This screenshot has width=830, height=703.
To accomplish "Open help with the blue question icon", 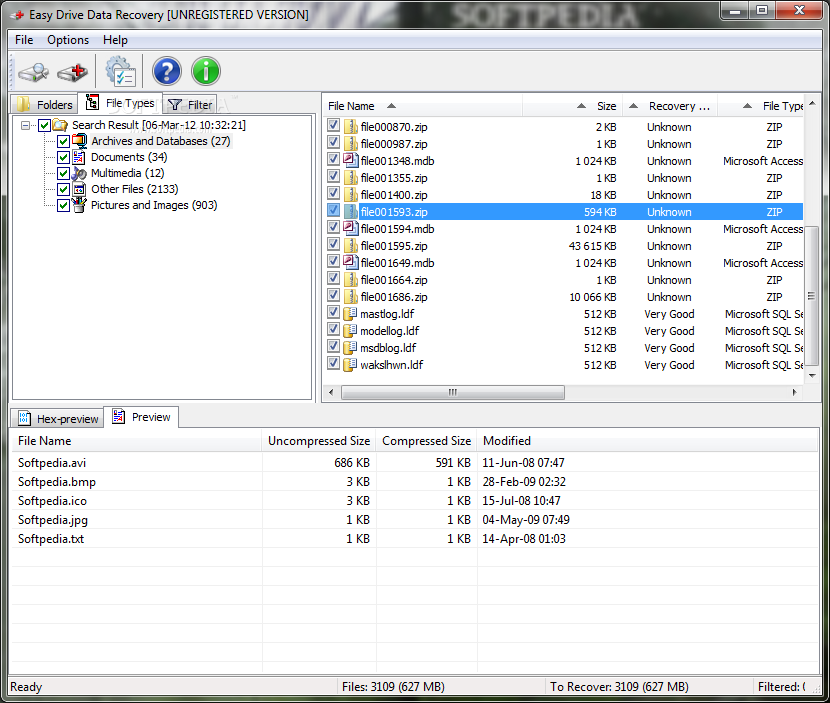I will [x=167, y=71].
